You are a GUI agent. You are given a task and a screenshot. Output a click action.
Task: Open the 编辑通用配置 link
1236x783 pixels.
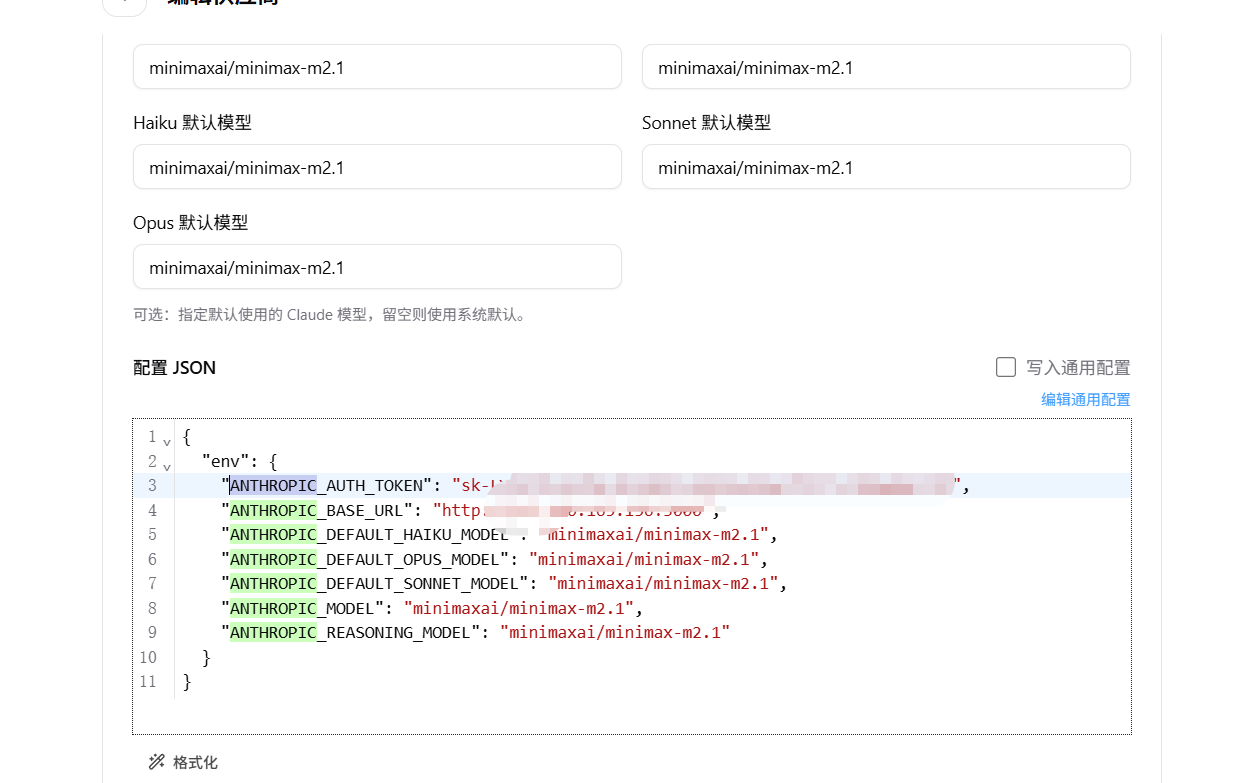[1086, 399]
